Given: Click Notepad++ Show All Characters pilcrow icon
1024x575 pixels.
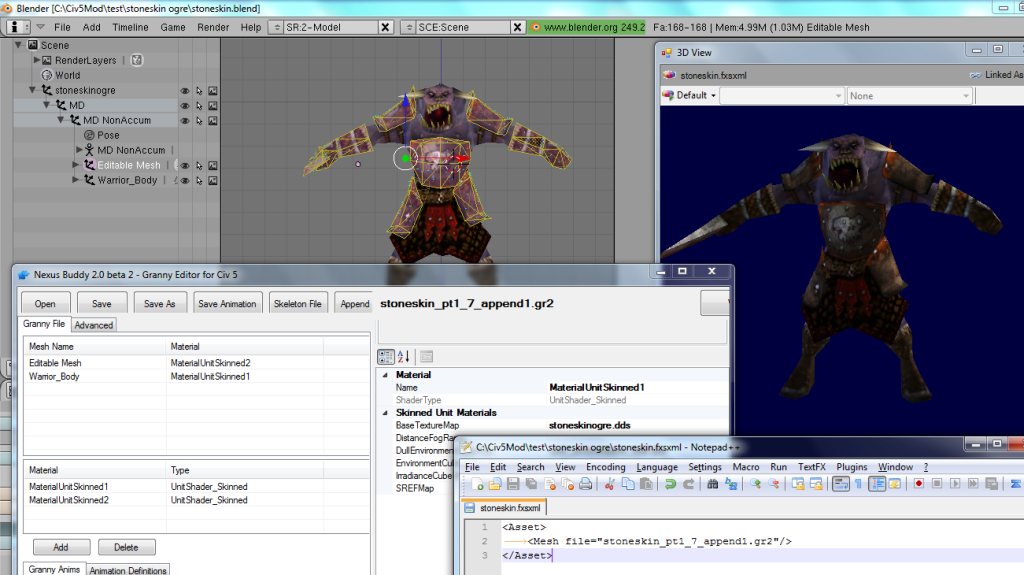Looking at the screenshot, I should 859,484.
